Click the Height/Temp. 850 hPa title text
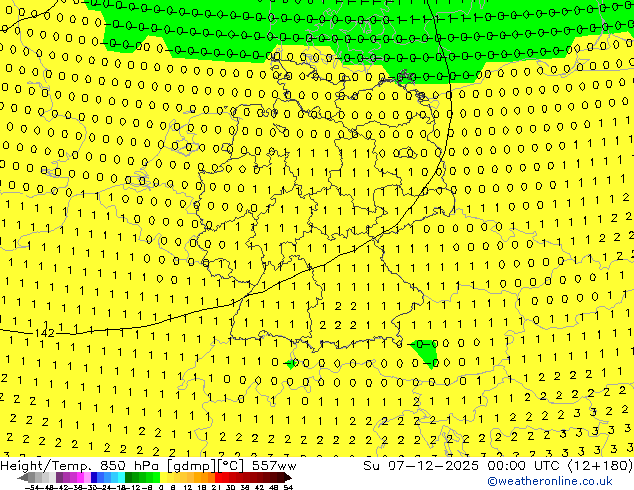634x490 pixels. click(x=81, y=466)
